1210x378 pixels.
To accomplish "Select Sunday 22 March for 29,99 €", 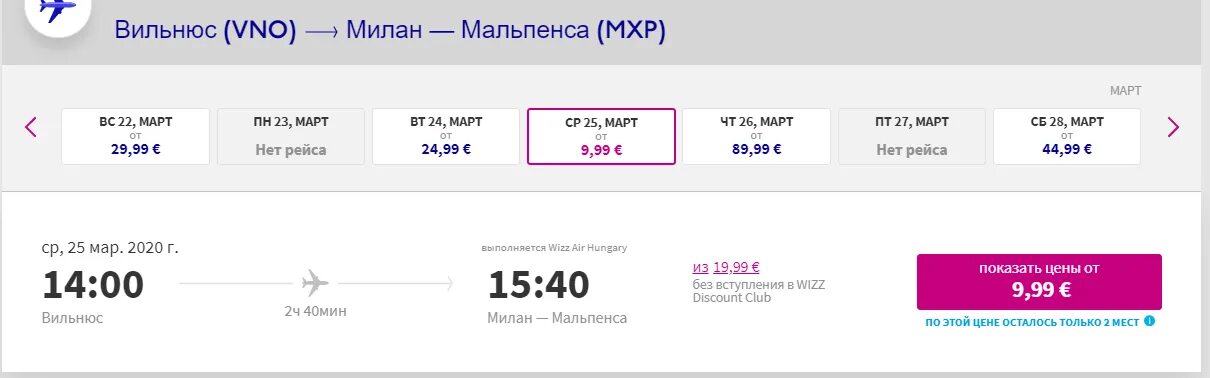I will [136, 136].
